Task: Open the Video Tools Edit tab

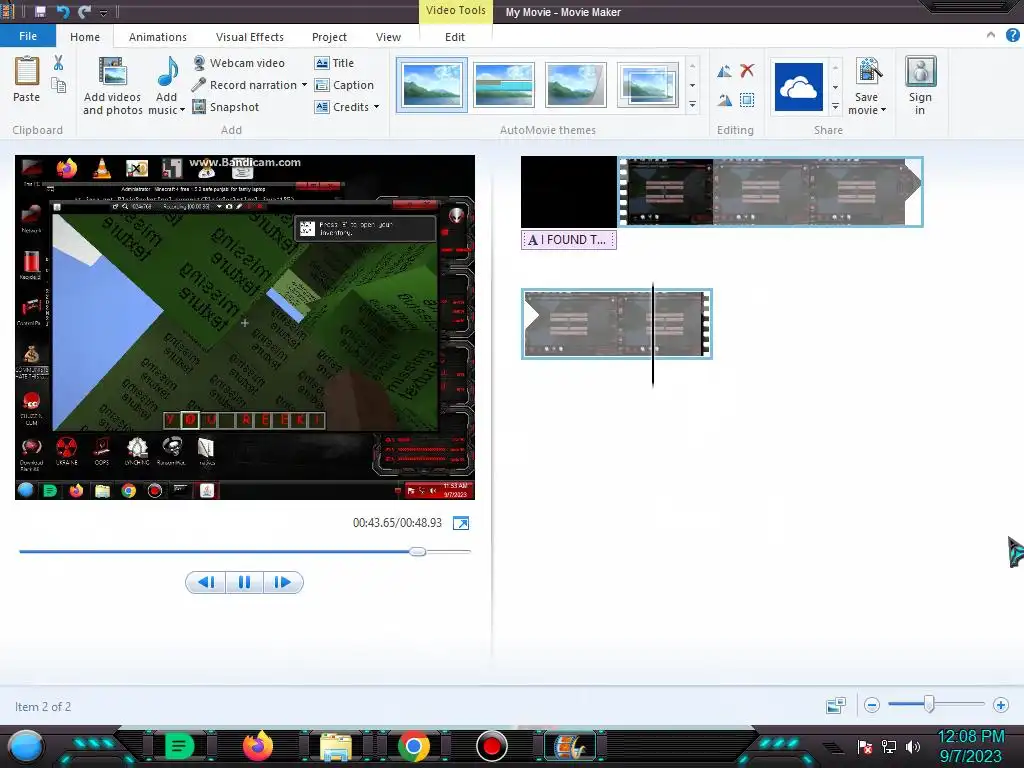Action: click(x=455, y=37)
